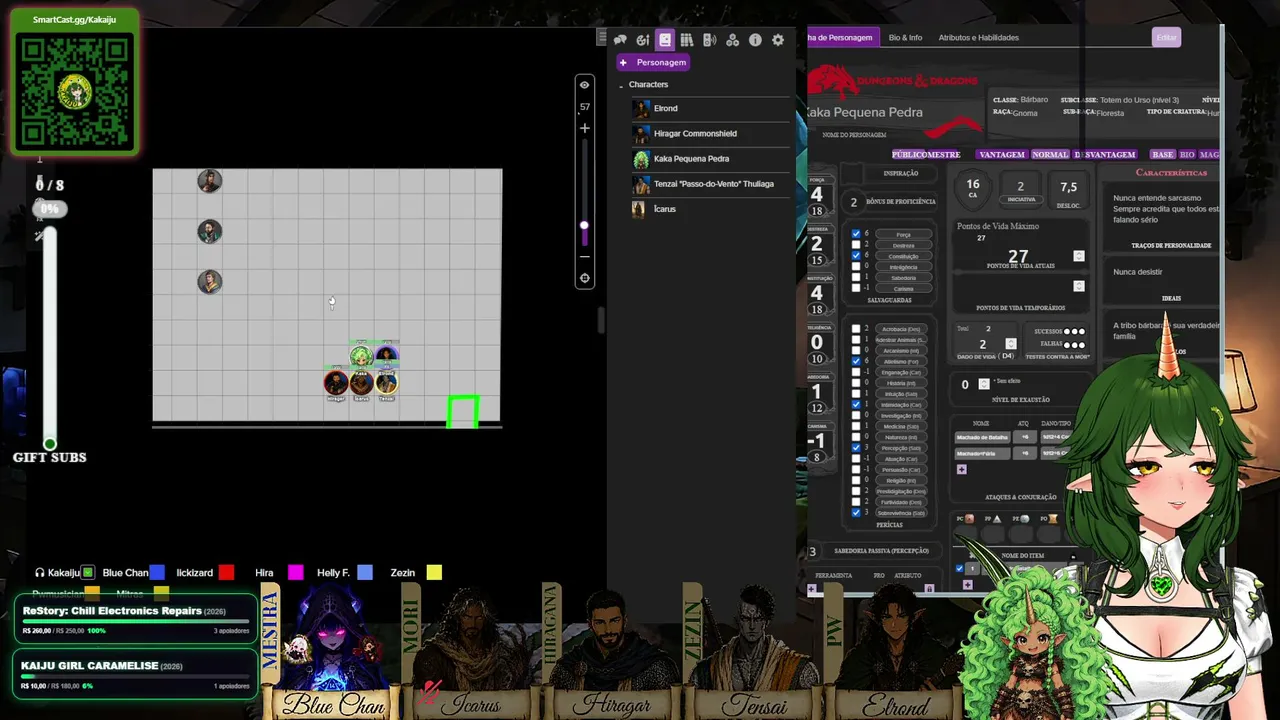Screen dimensions: 1280x720
Task: Open Elrond character entry
Action: pyautogui.click(x=710, y=108)
